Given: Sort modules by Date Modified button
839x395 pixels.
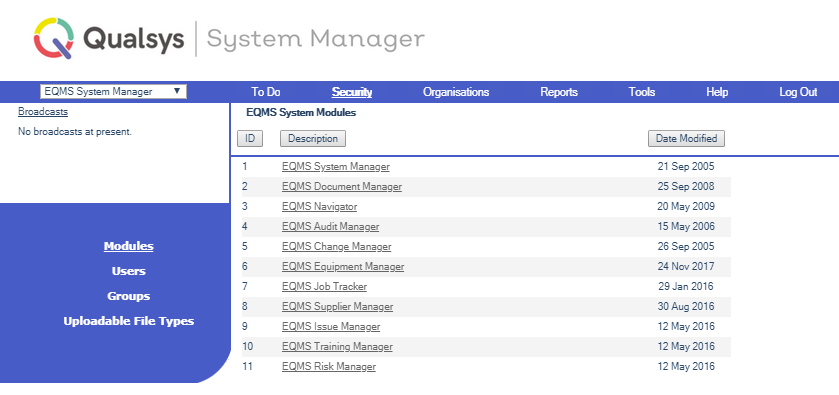Looking at the screenshot, I should [x=687, y=139].
